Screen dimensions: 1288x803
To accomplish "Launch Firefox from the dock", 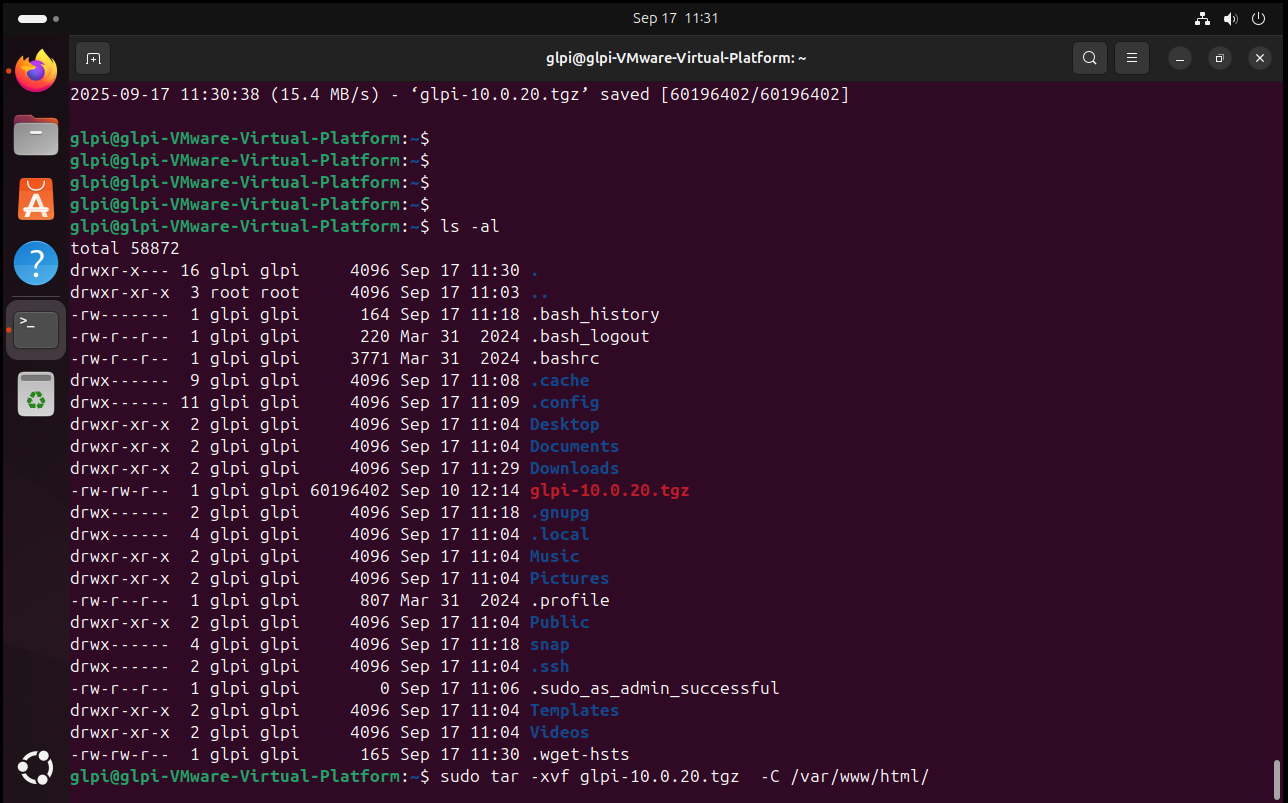I will (x=36, y=71).
